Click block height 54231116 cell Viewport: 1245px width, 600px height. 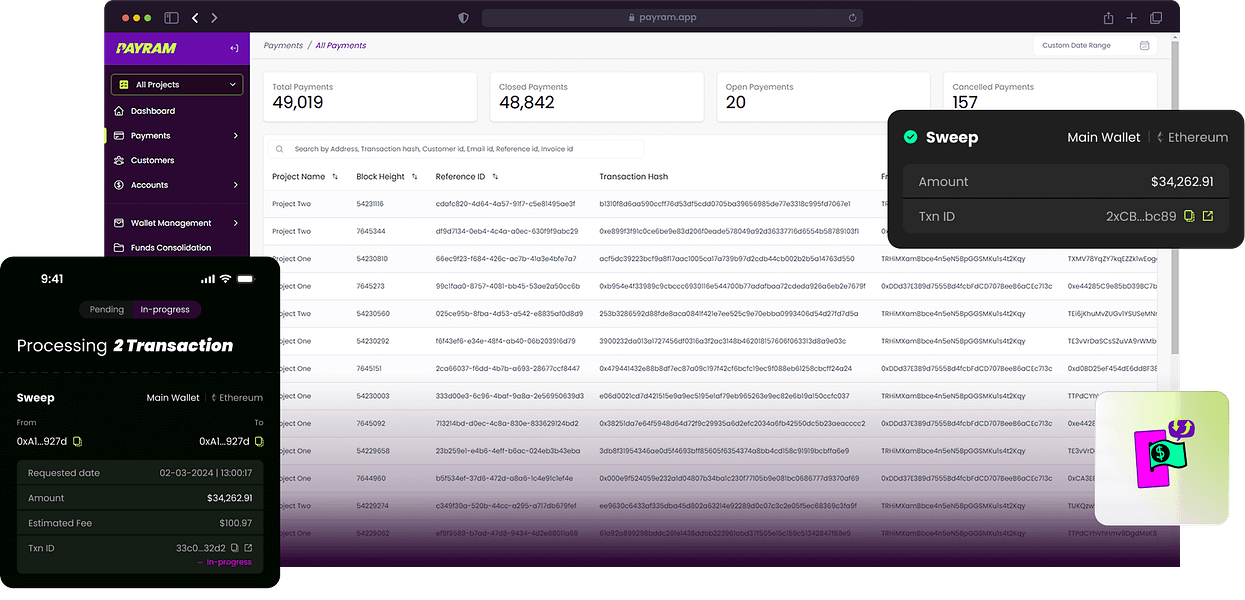point(370,204)
